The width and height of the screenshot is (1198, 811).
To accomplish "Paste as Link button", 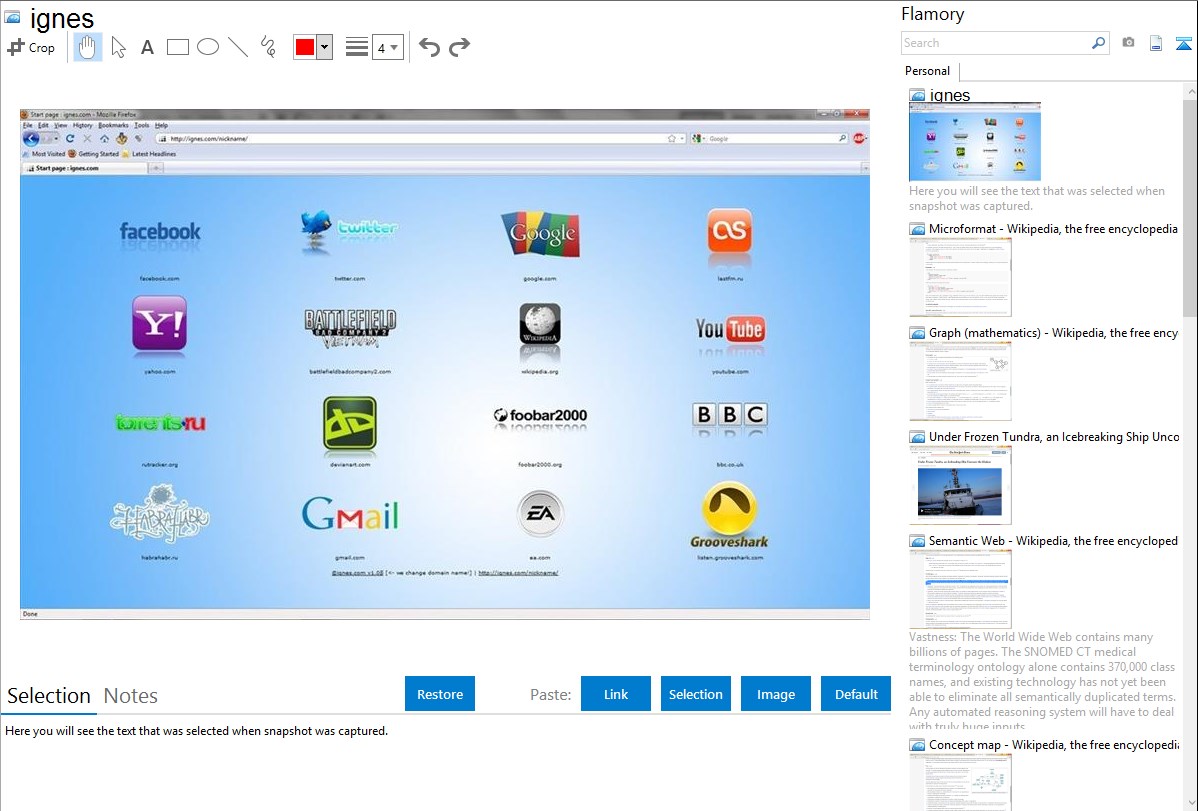I will coord(616,694).
